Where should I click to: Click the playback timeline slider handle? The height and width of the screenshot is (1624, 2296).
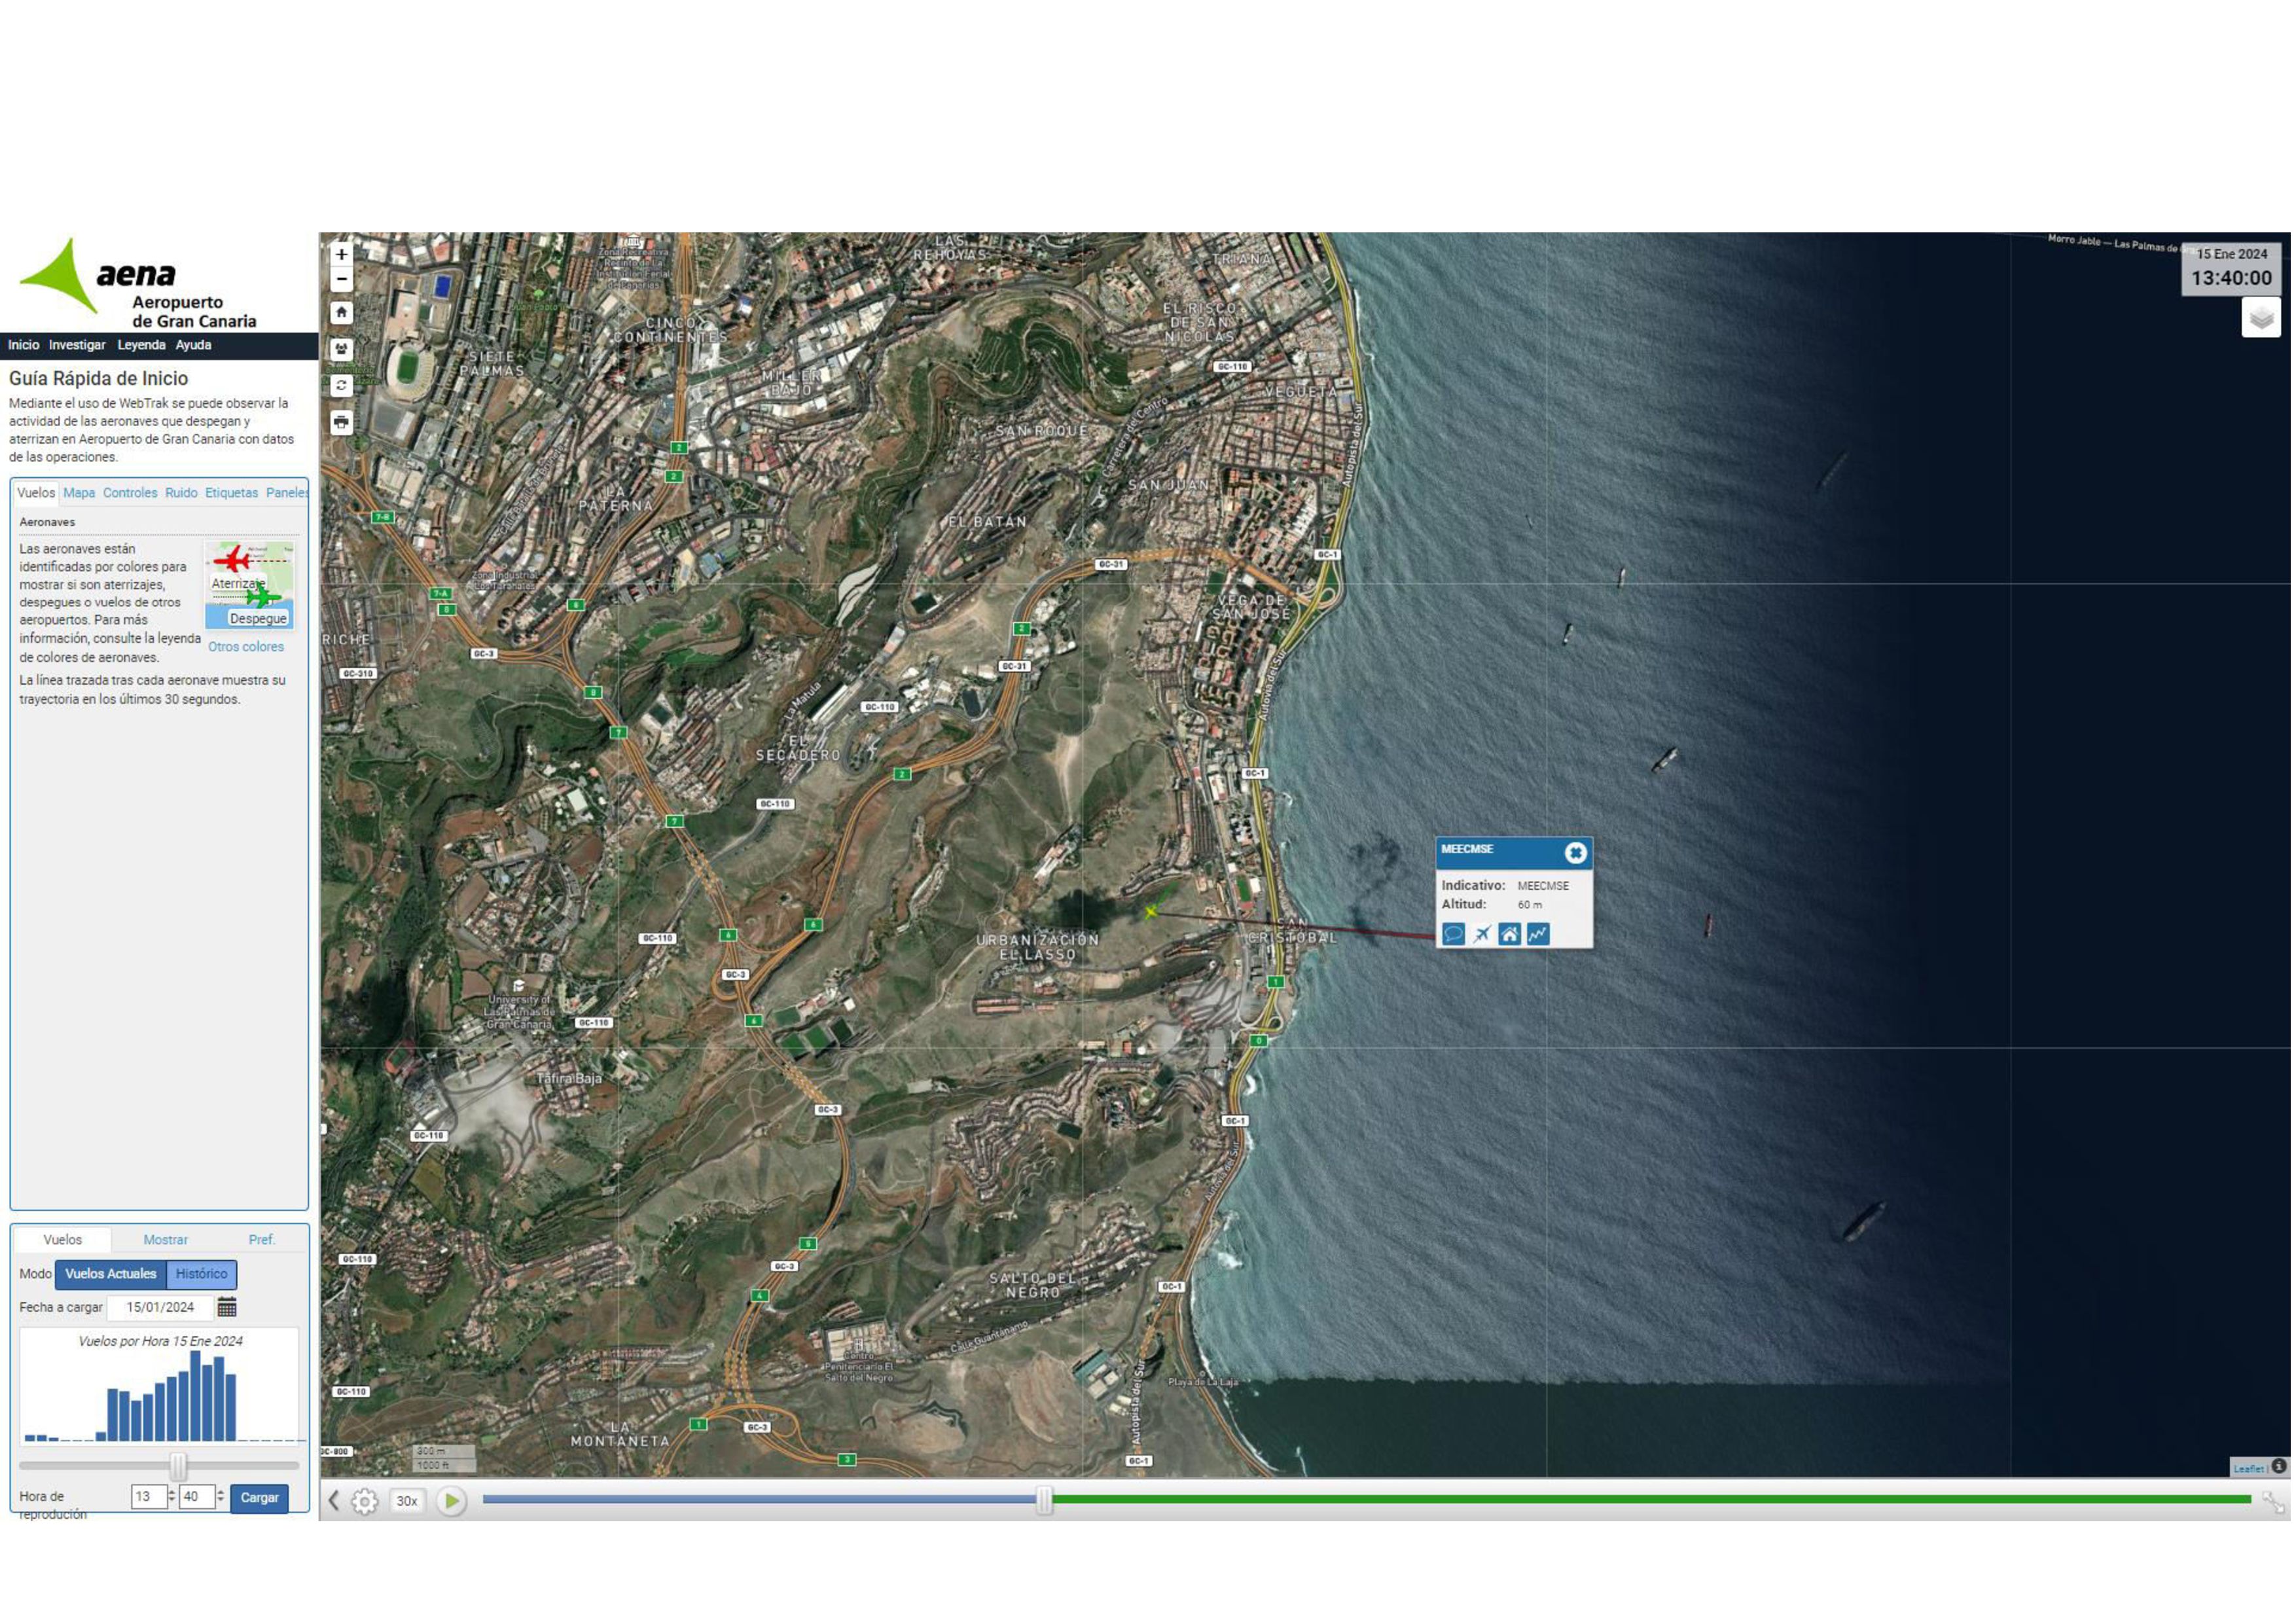coord(1044,1500)
